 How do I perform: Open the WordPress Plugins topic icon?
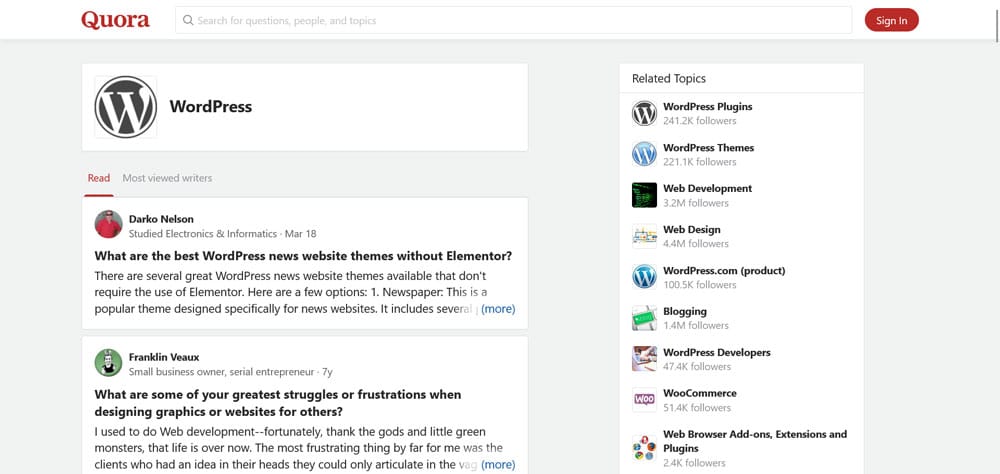point(644,113)
